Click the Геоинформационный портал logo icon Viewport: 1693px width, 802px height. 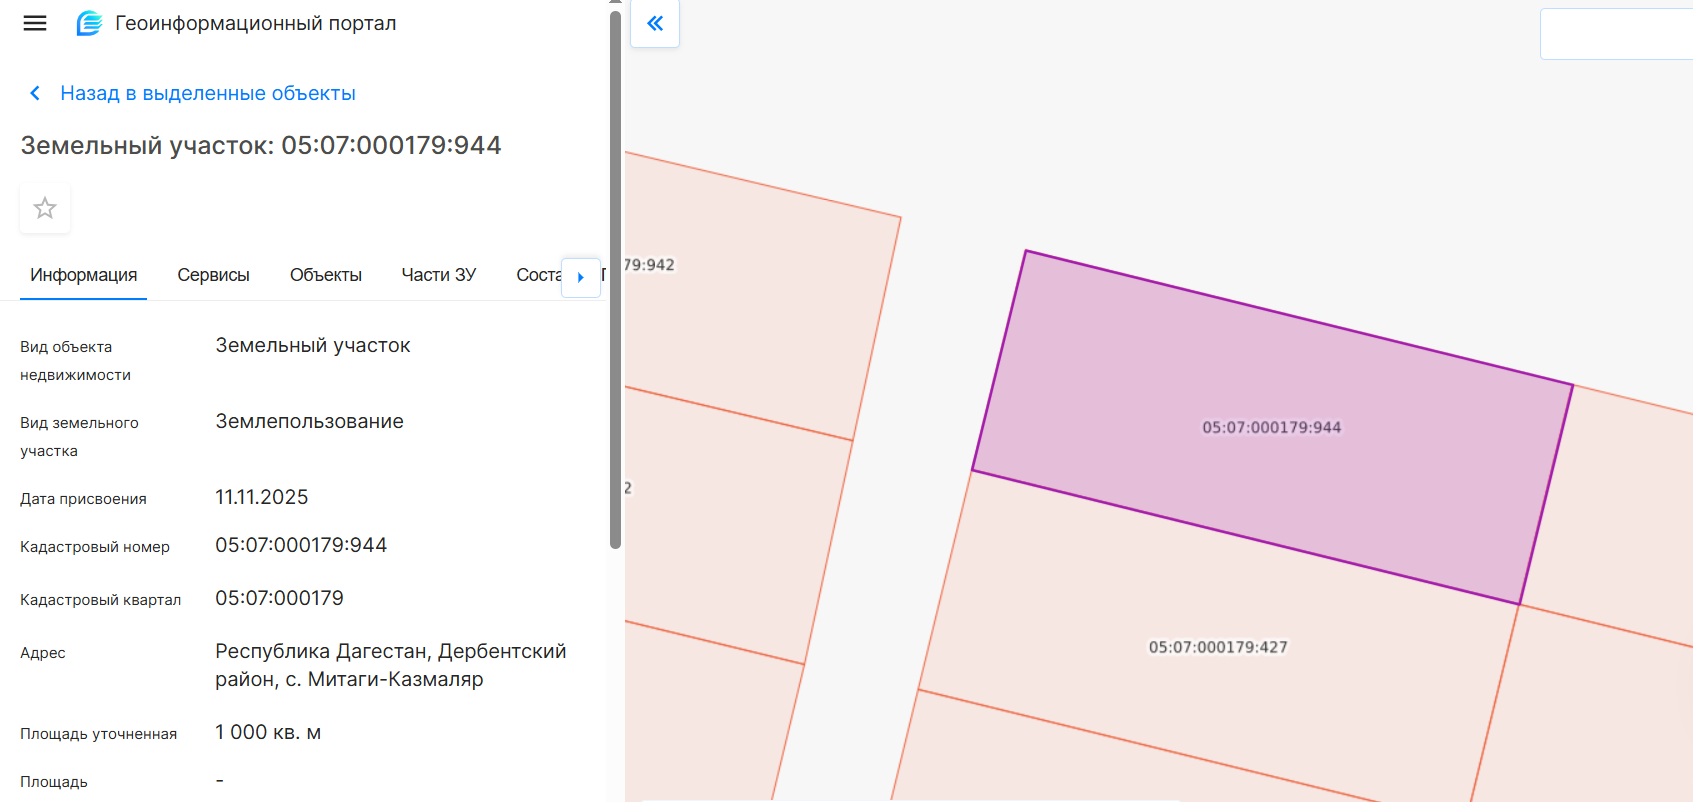(89, 23)
